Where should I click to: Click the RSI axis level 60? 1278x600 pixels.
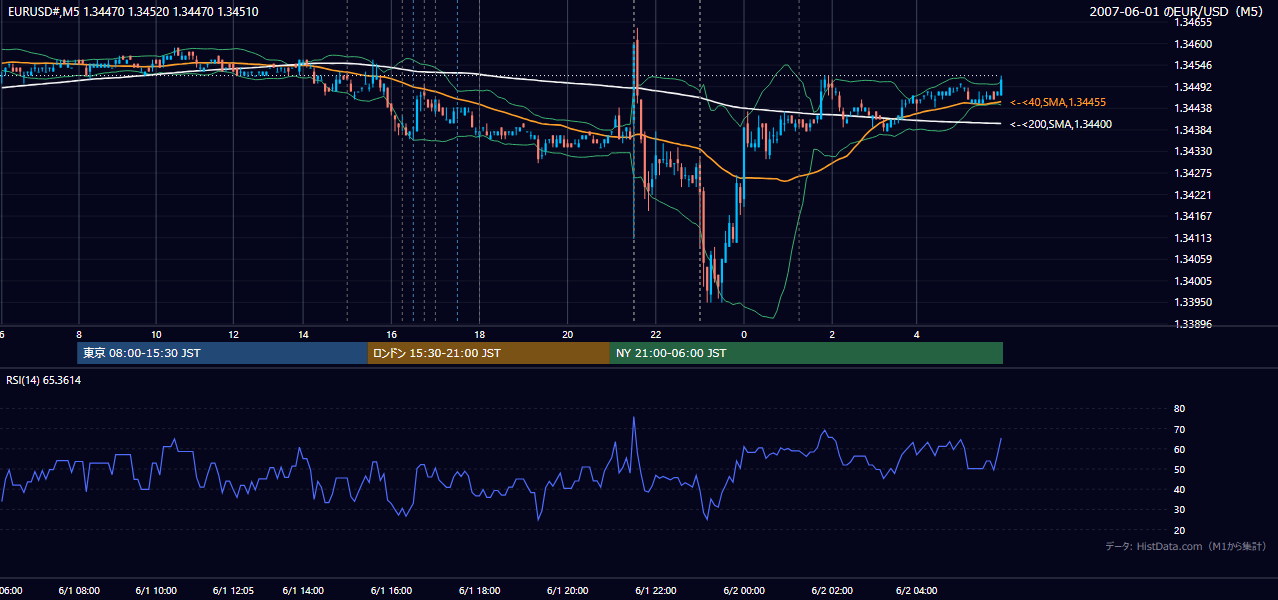1179,449
